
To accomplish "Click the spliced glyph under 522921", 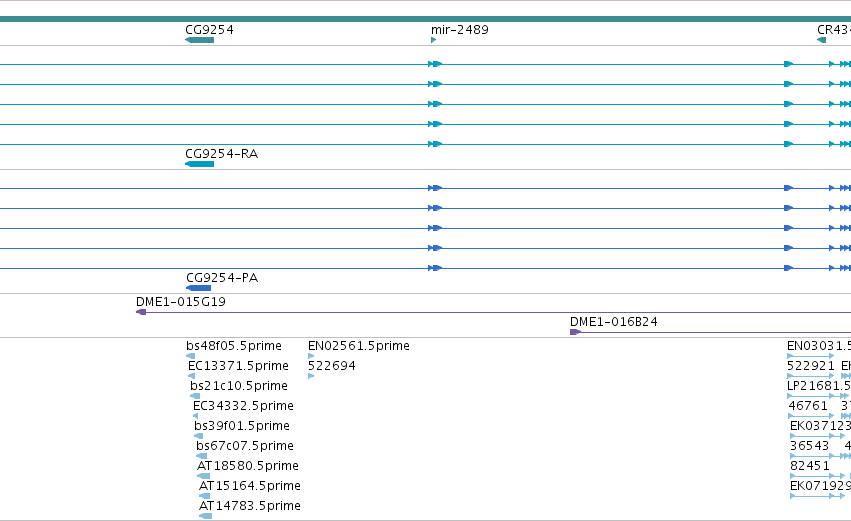I will 811,376.
